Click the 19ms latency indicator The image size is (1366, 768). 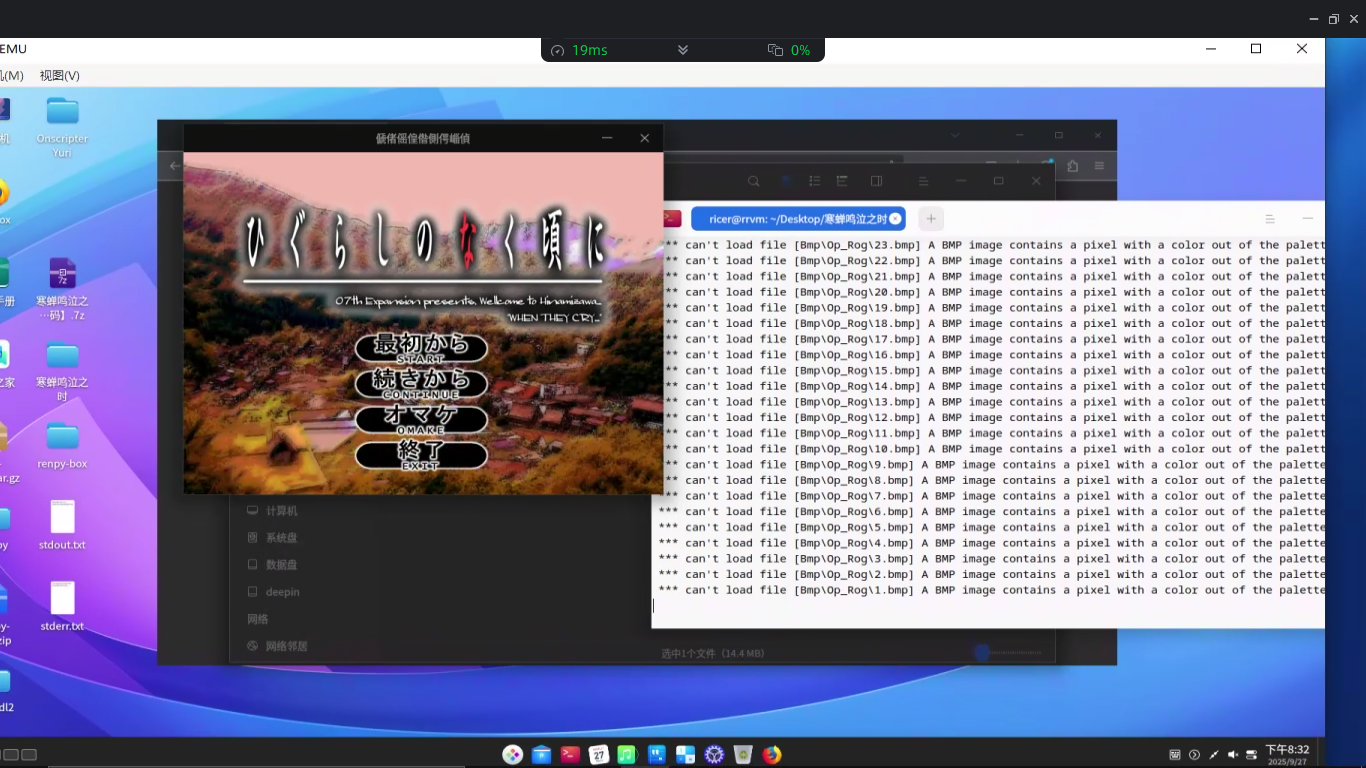[x=580, y=50]
